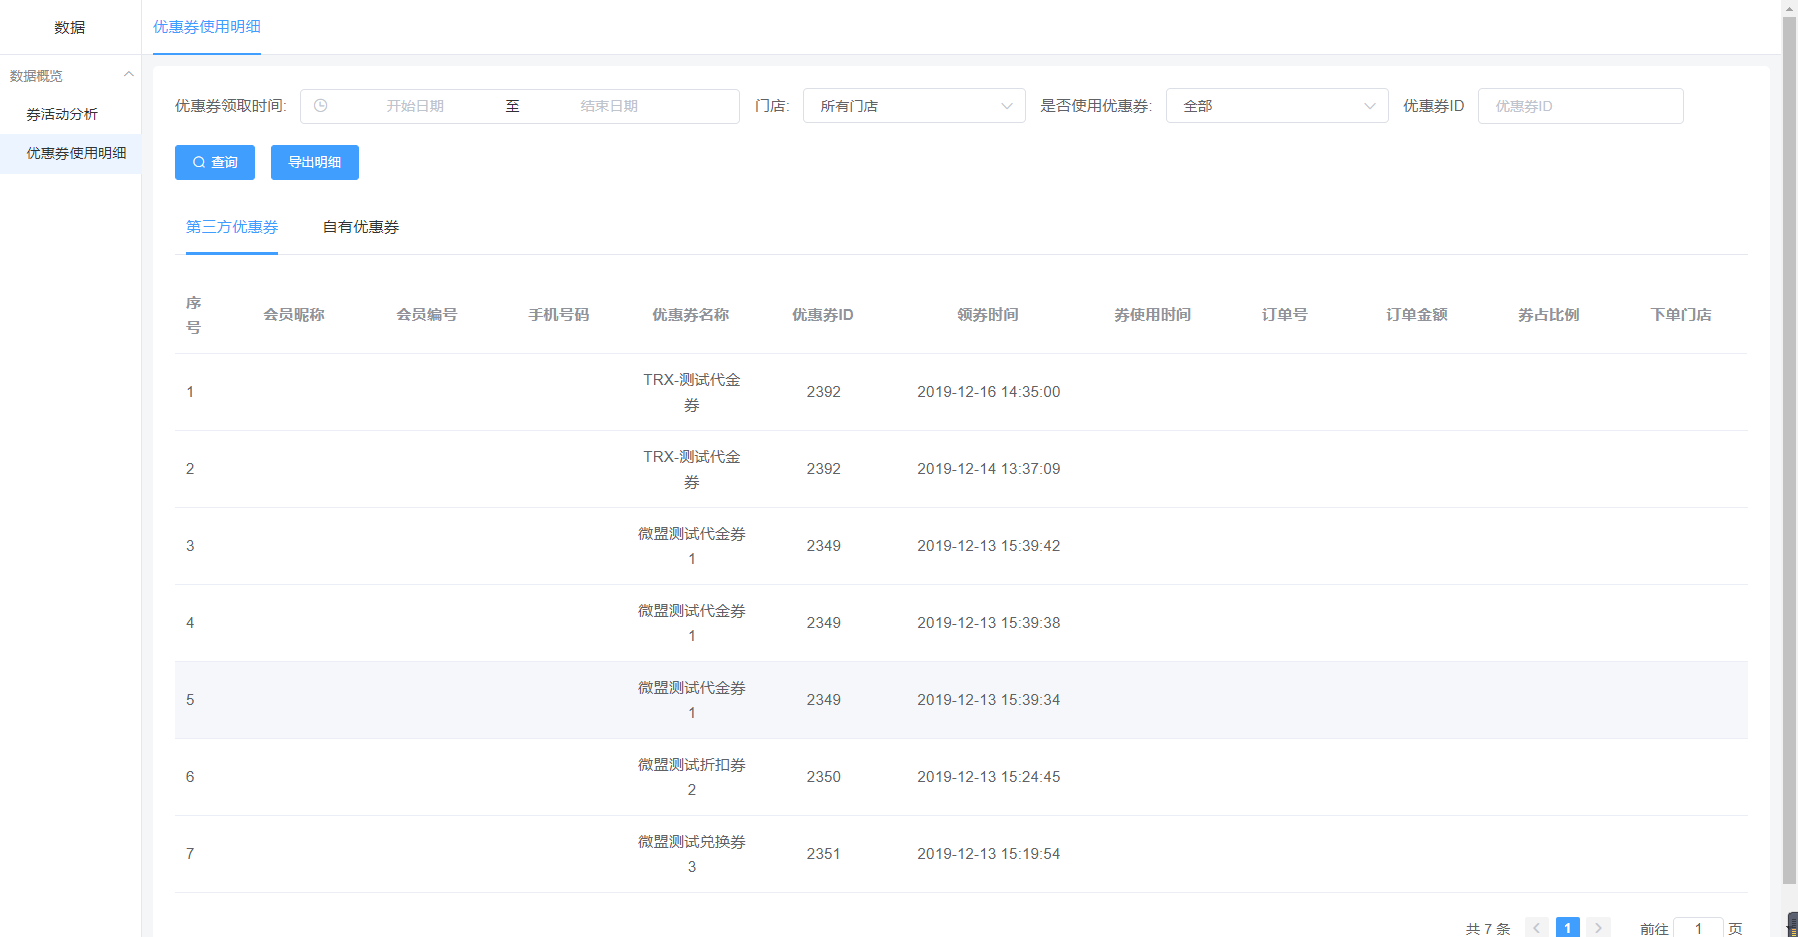Click the 结束日期 end date field
1798x937 pixels.
point(609,106)
